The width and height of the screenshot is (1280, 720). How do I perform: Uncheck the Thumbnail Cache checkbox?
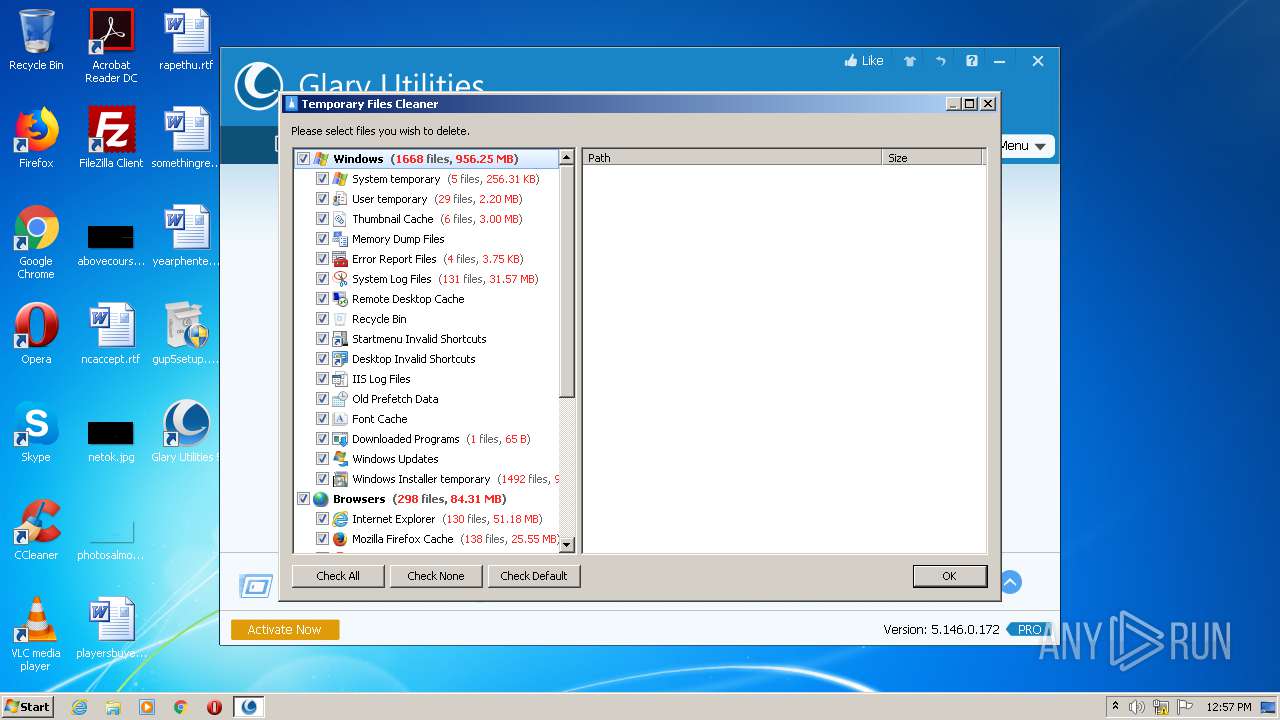[x=322, y=219]
